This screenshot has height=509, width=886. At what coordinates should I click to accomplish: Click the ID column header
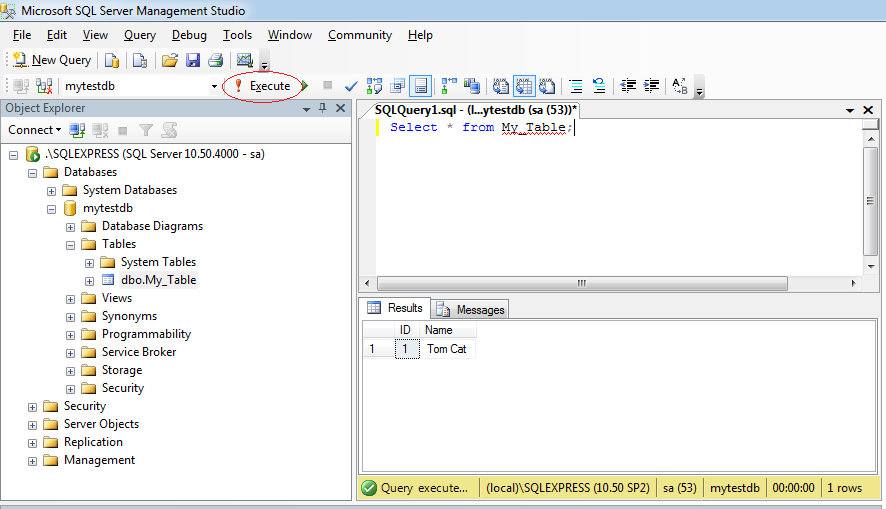tap(406, 330)
